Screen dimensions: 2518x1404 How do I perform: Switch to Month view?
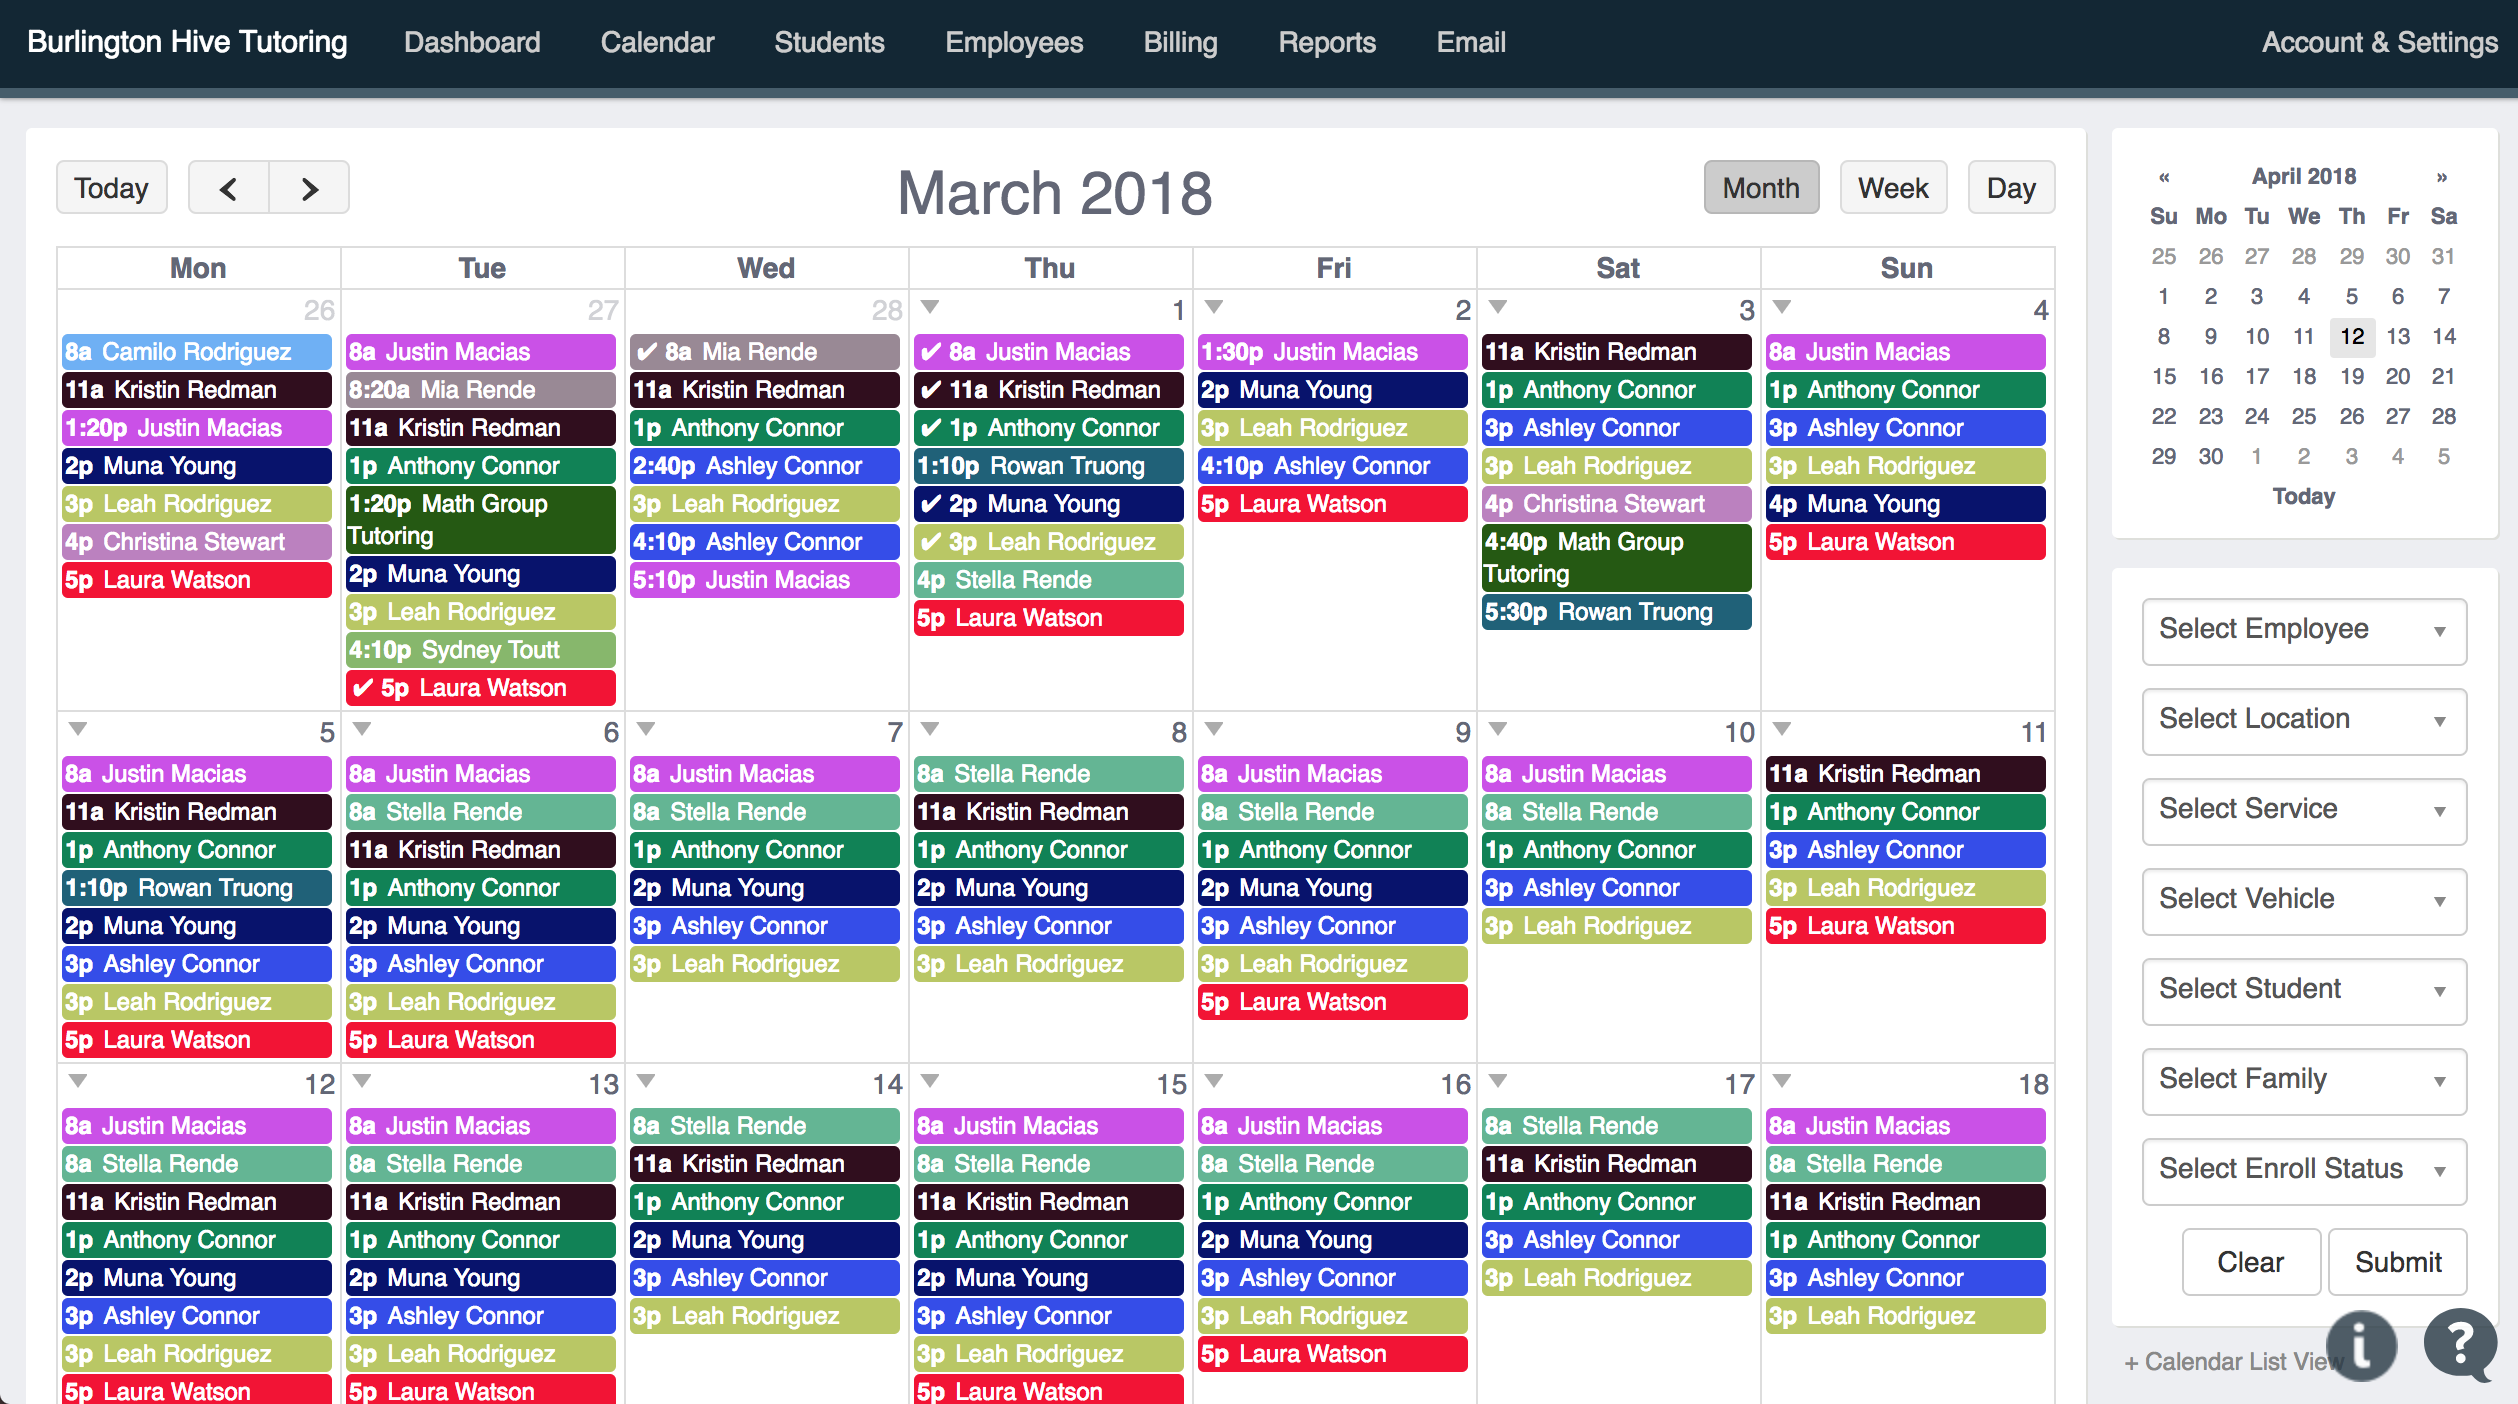click(1761, 188)
